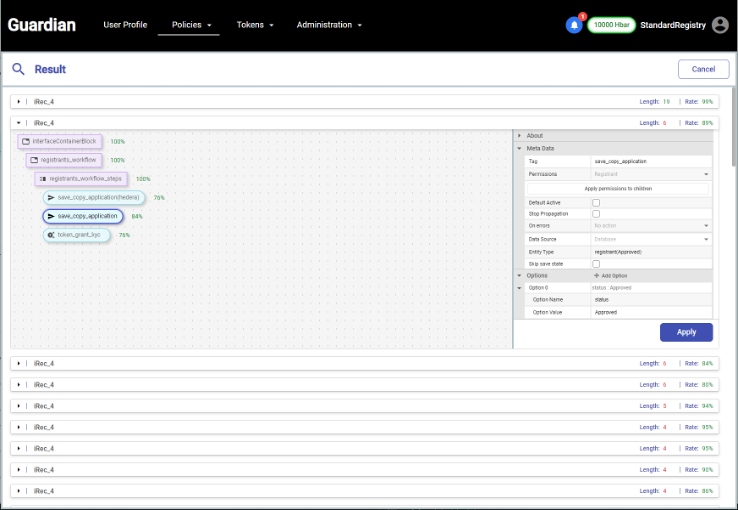Click the notification bell icon
The width and height of the screenshot is (738, 510).
[x=574, y=25]
